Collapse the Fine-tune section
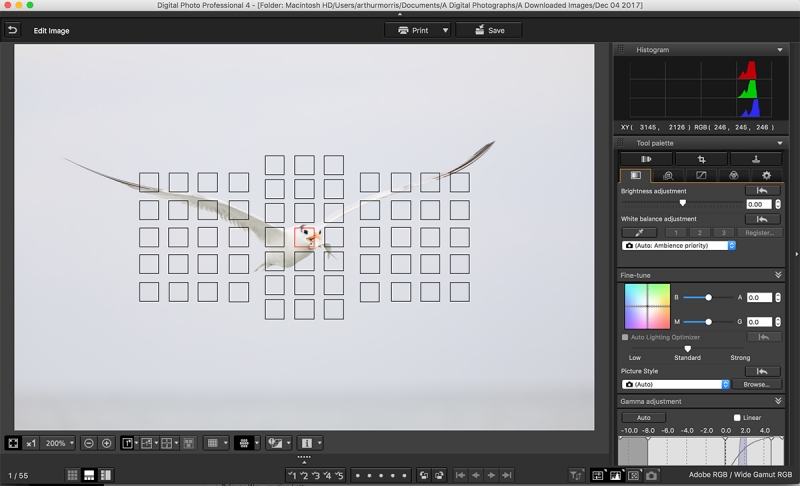The image size is (800, 486). 778,275
